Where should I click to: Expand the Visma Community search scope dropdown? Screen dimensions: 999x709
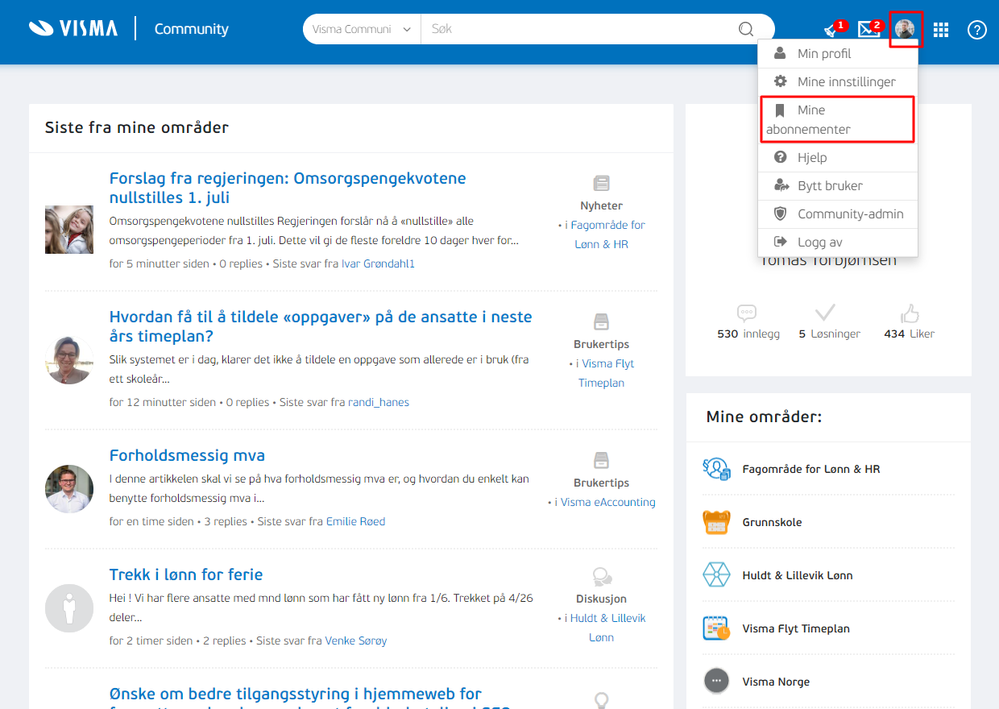click(x=361, y=29)
